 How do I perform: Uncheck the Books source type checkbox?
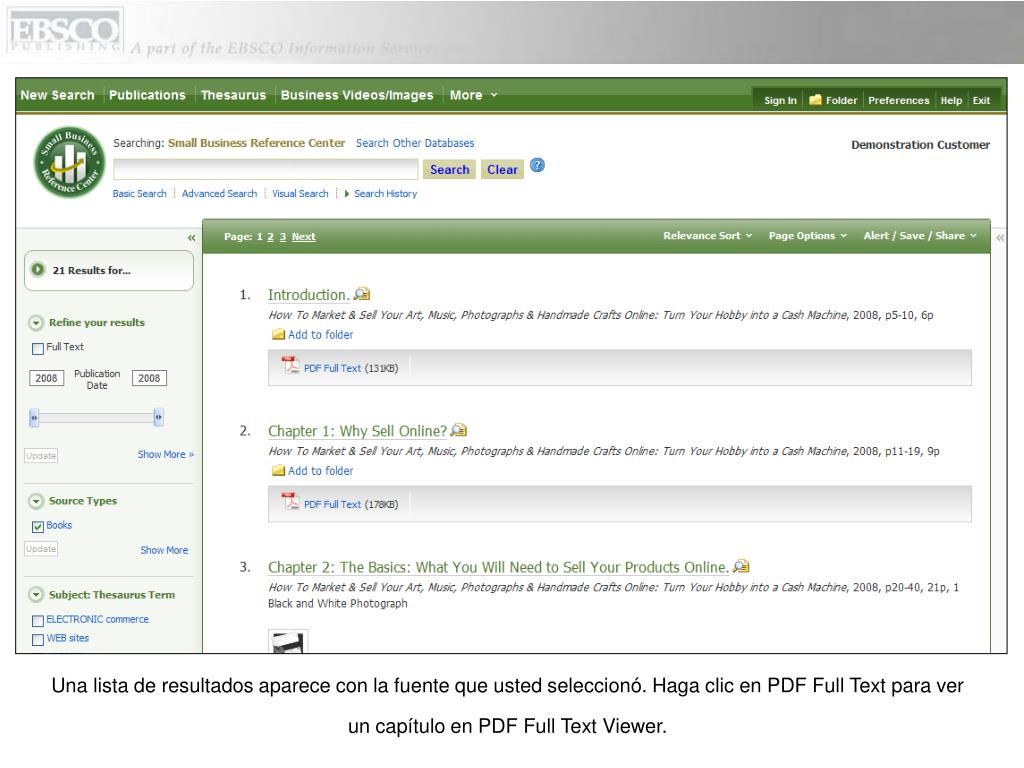[38, 526]
